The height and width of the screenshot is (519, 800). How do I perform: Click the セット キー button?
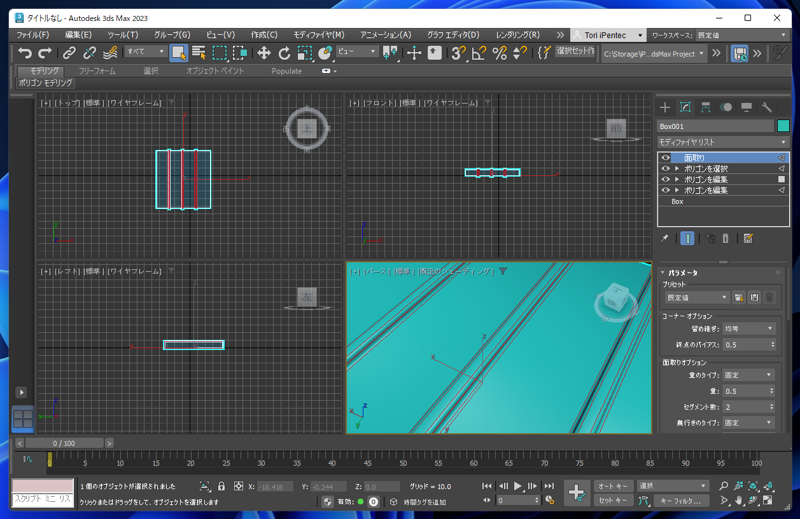[613, 501]
